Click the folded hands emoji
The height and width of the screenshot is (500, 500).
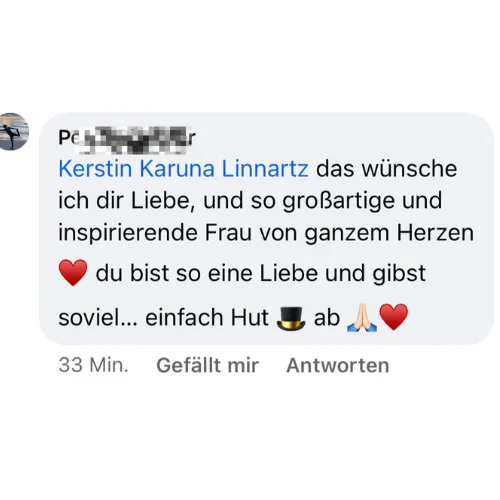pyautogui.click(x=362, y=318)
